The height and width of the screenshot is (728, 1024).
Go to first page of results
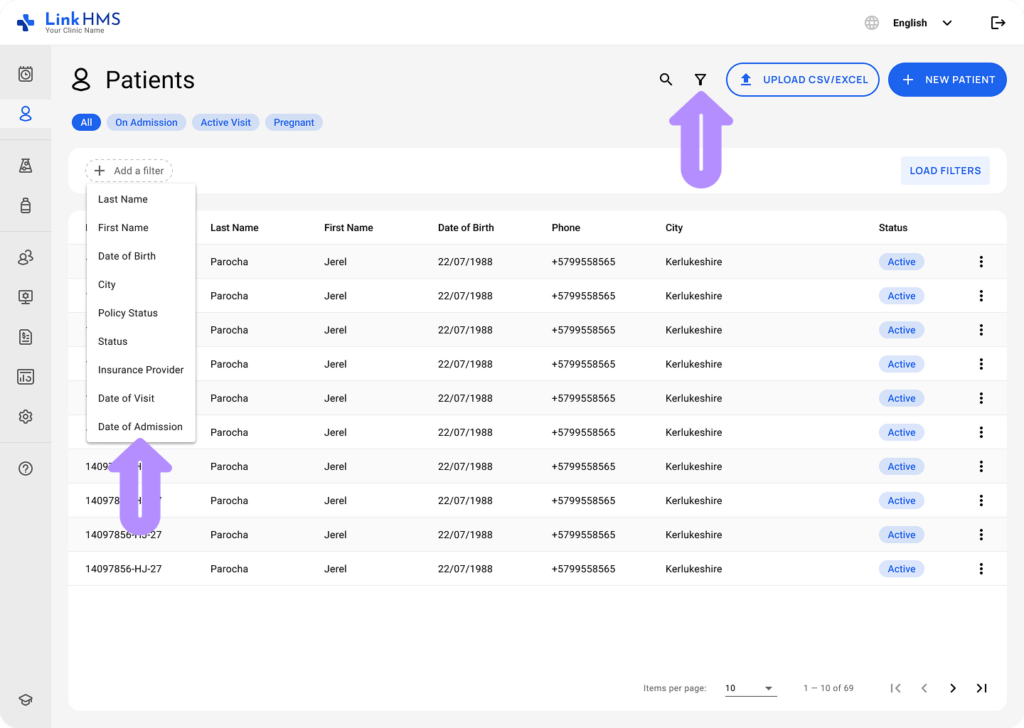click(895, 688)
